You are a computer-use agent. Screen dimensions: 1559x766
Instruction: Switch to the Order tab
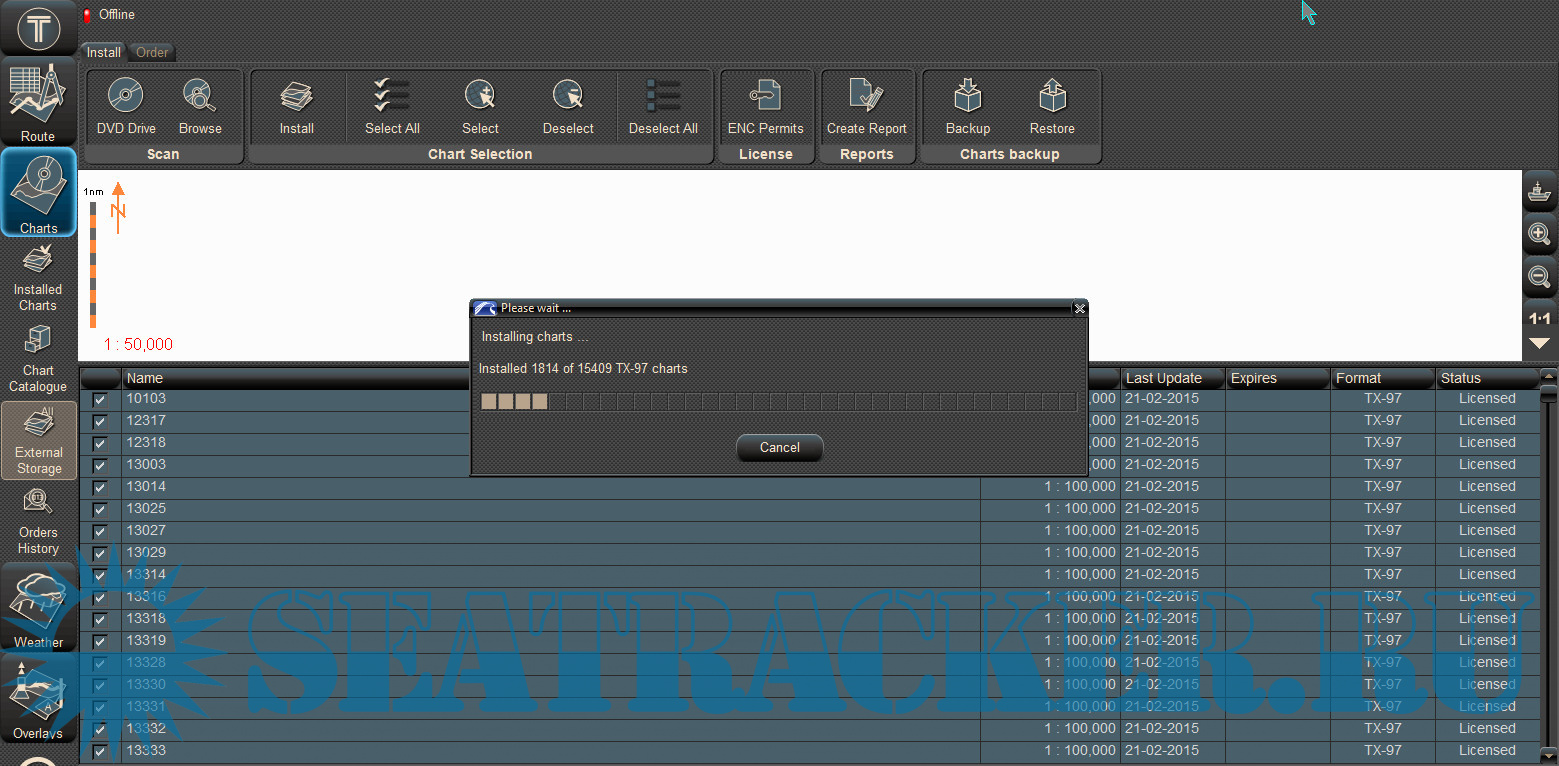pyautogui.click(x=152, y=52)
